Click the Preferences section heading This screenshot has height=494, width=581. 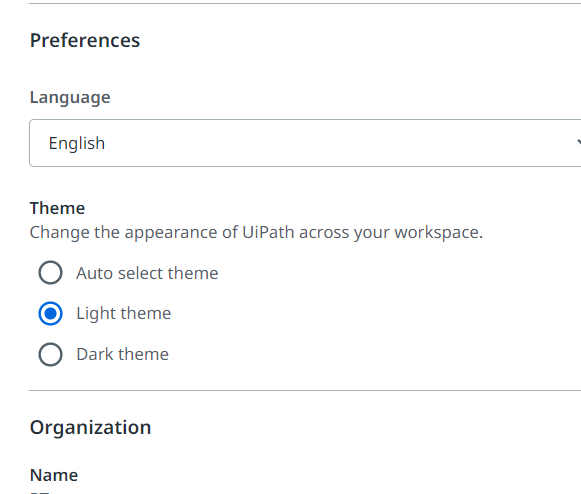tap(85, 40)
